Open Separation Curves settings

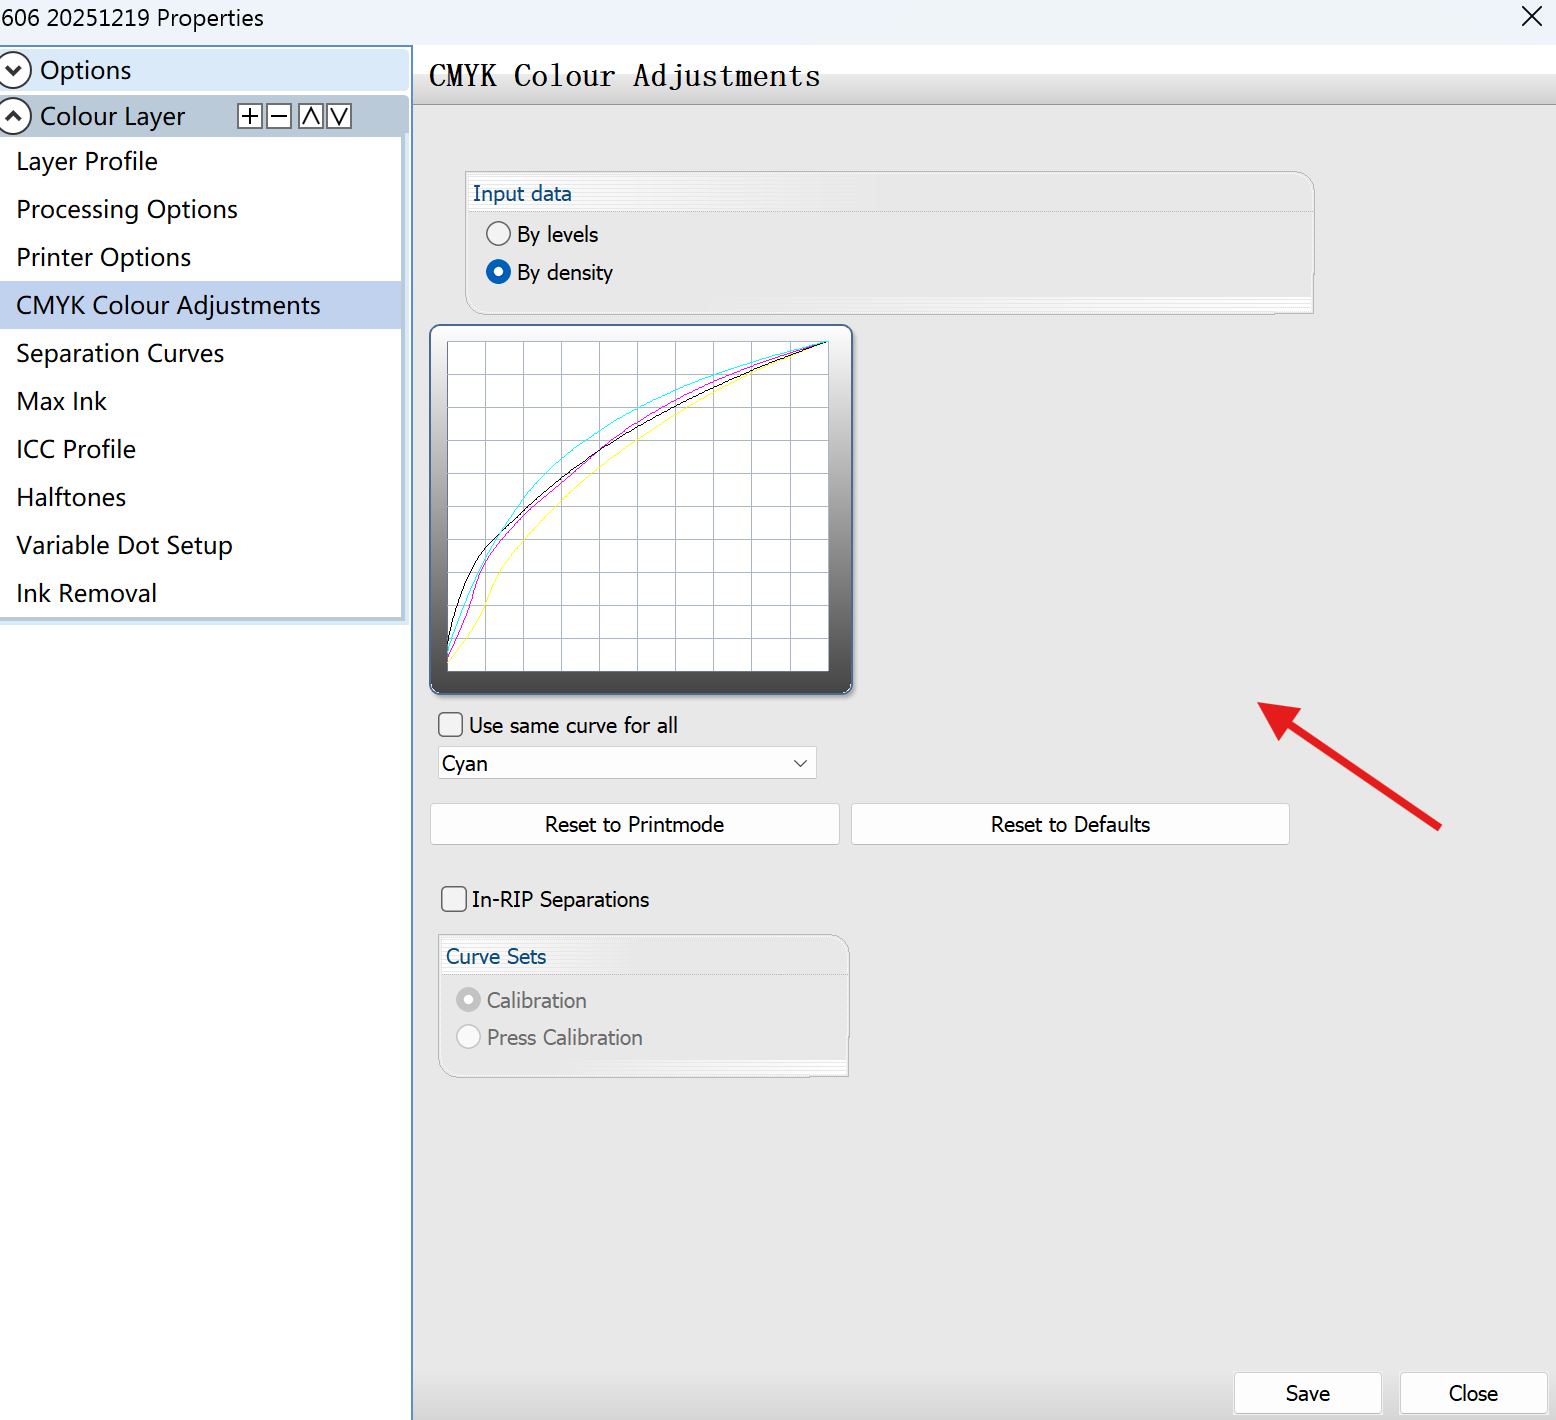[x=200, y=353]
